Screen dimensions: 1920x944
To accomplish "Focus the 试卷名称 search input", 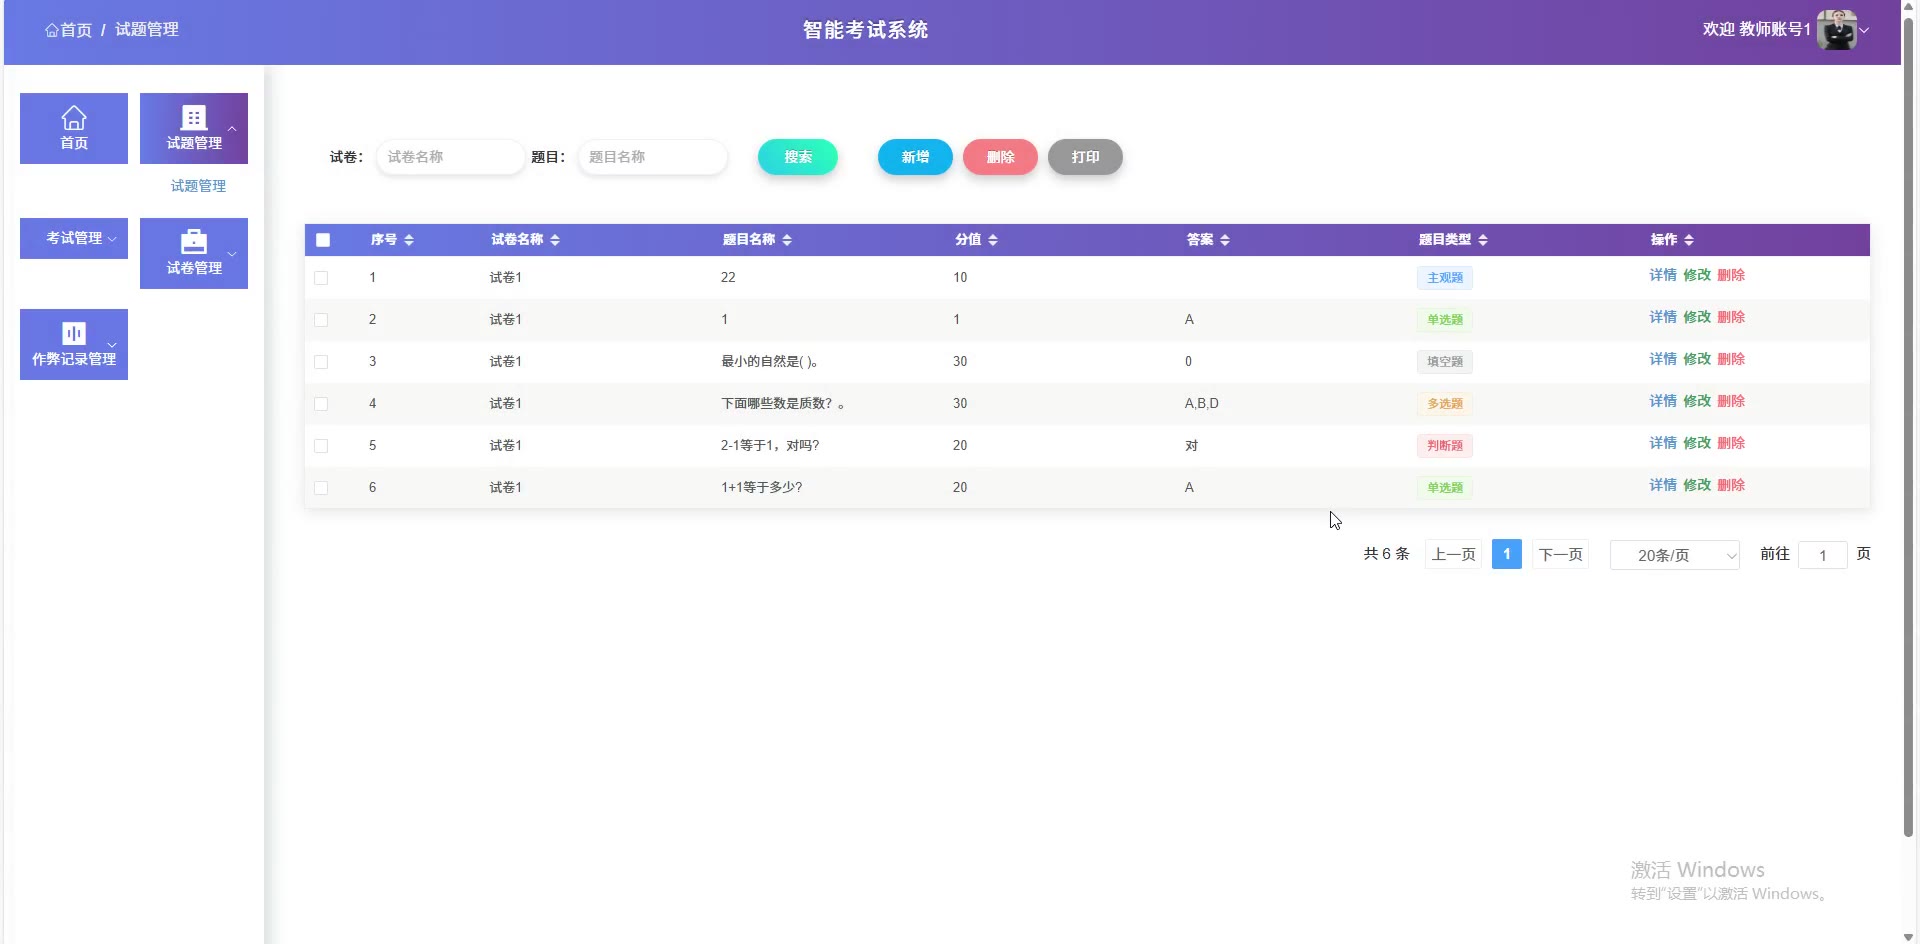I will pyautogui.click(x=450, y=157).
